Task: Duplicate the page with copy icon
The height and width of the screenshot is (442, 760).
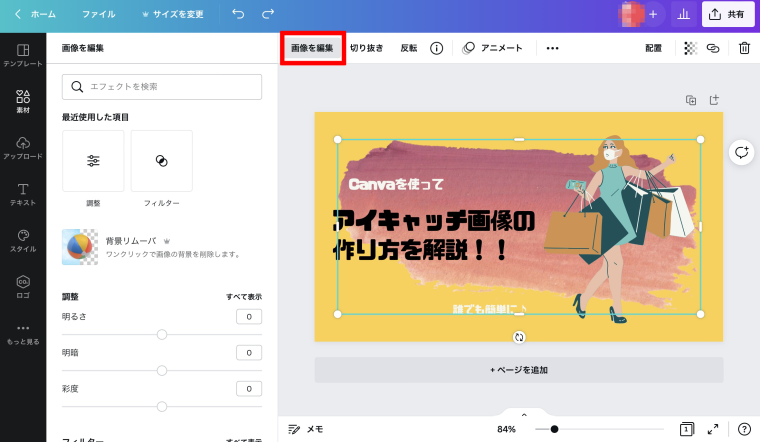Action: click(691, 100)
